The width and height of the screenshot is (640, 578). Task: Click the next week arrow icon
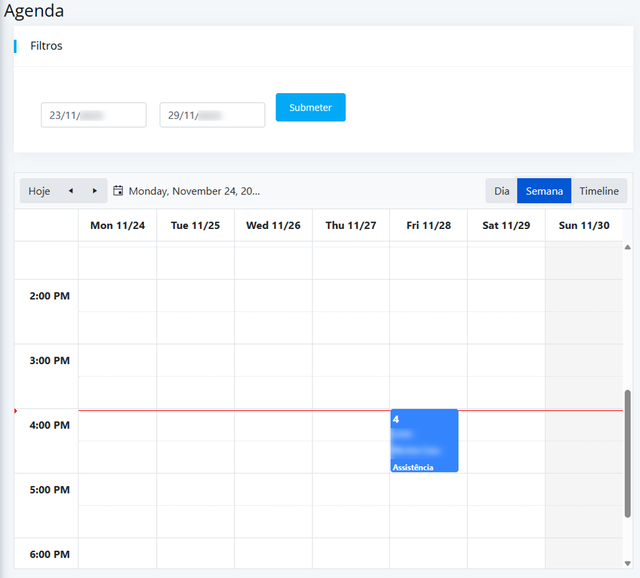(x=95, y=191)
